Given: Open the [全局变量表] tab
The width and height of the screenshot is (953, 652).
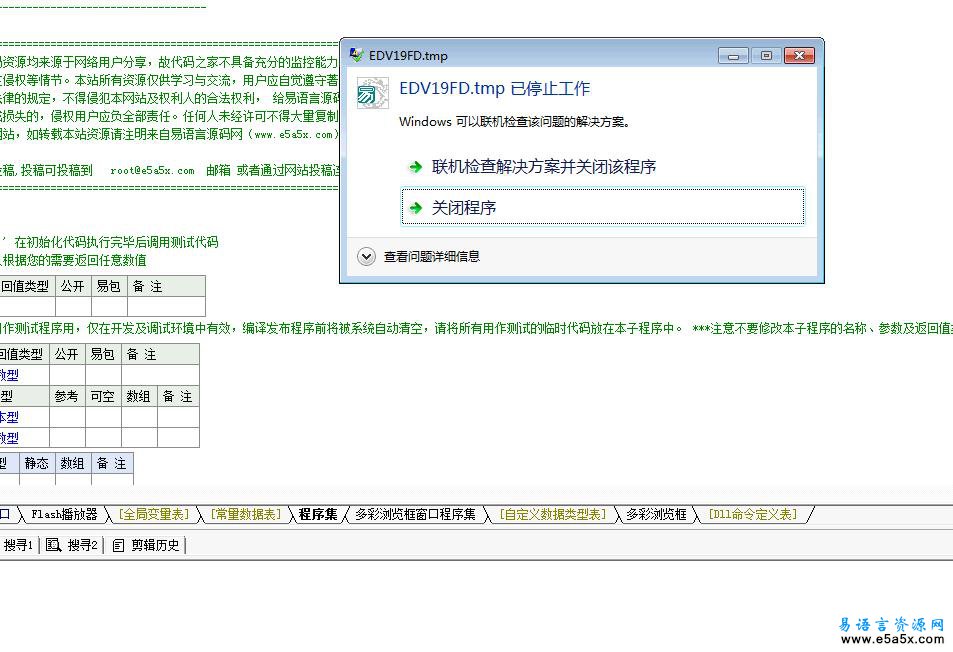Looking at the screenshot, I should (154, 514).
